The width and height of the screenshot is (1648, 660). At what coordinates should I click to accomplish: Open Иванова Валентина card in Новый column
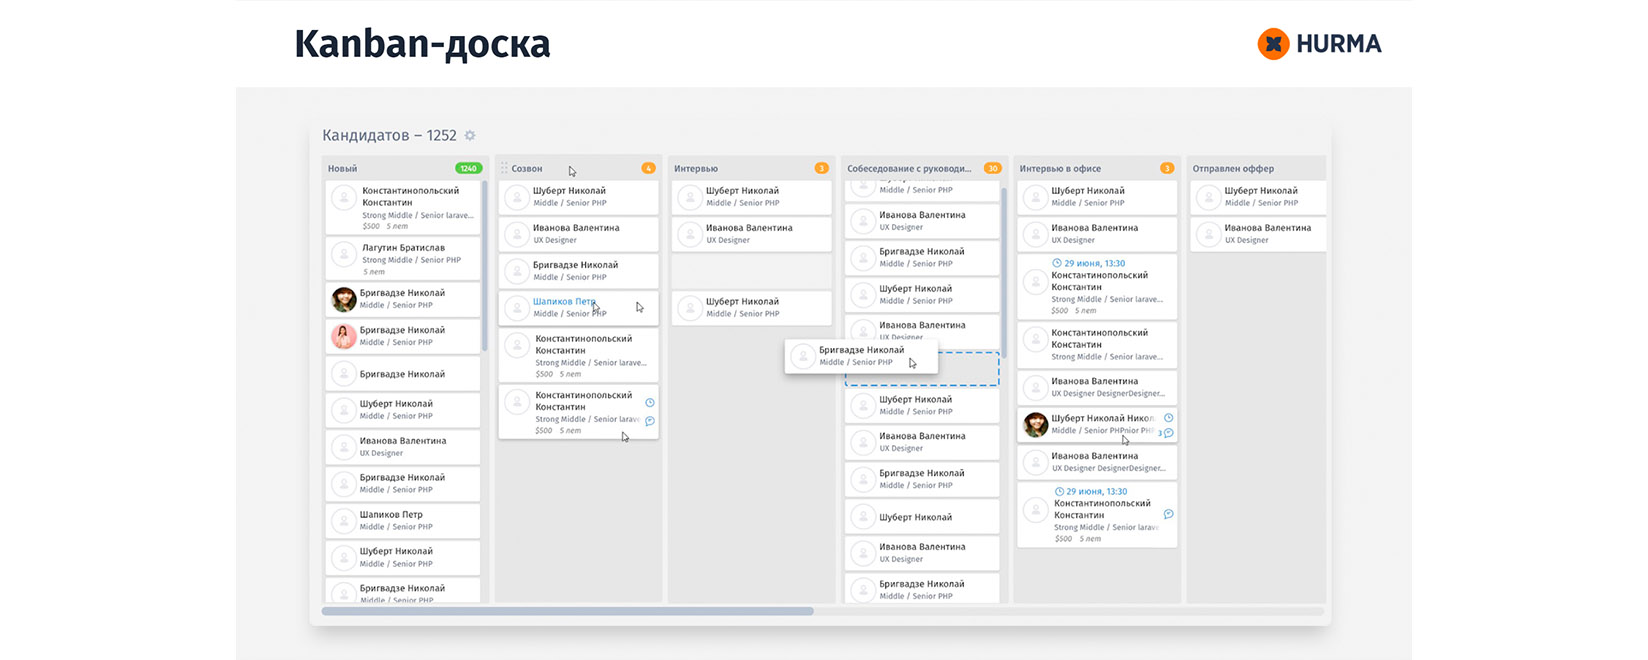click(x=403, y=447)
